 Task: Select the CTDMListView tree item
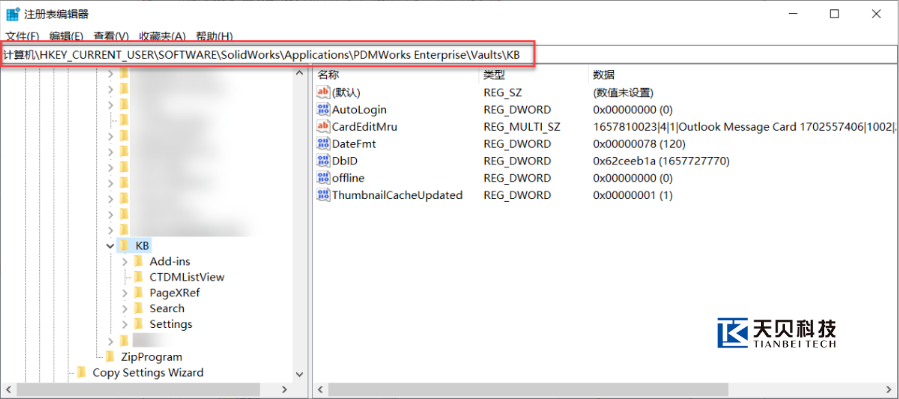(x=187, y=277)
